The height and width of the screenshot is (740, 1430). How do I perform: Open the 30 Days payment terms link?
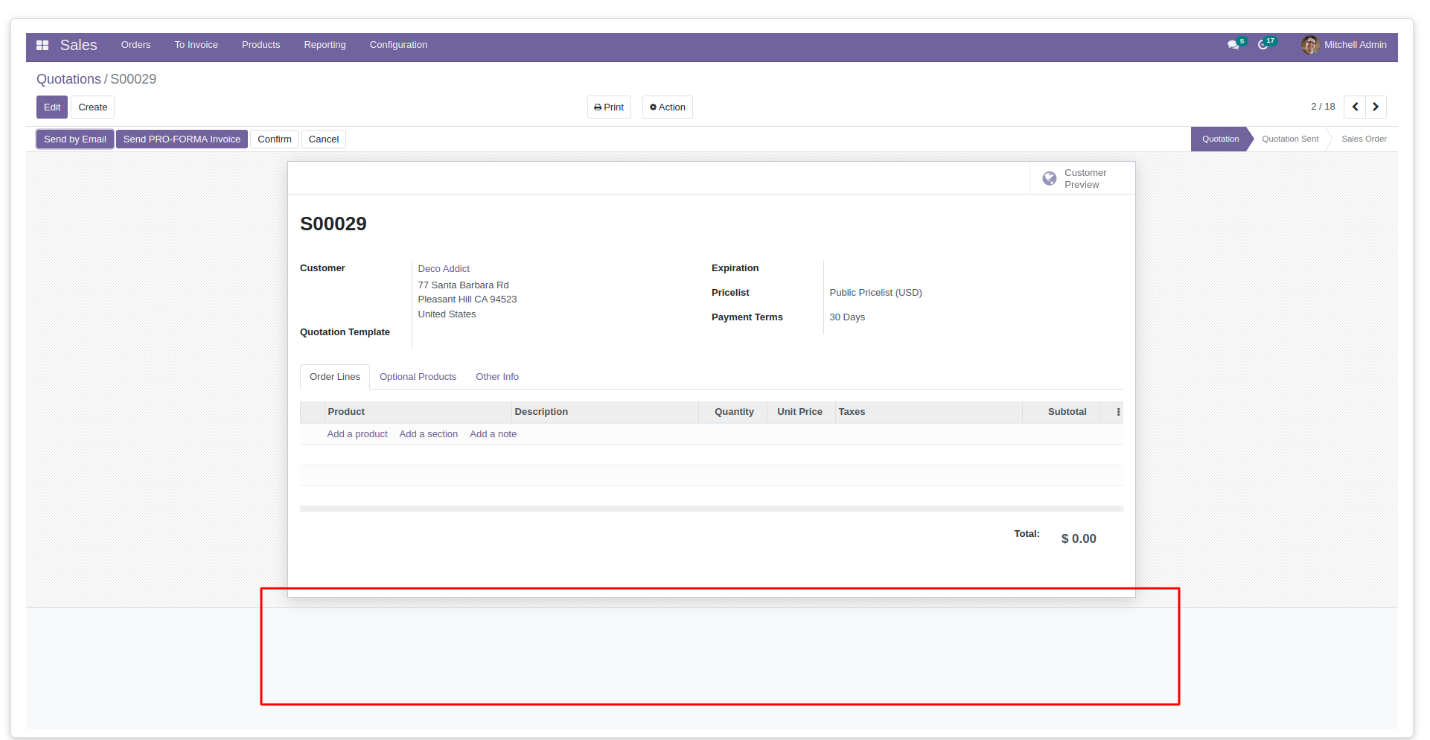847,317
